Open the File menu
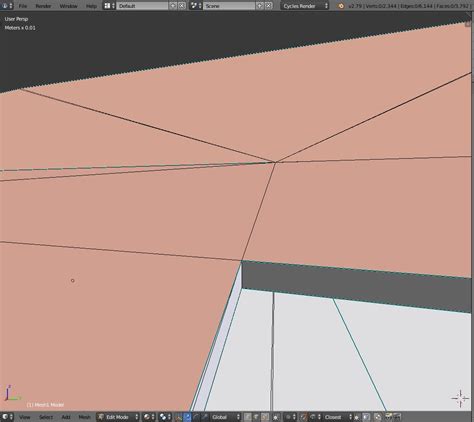474x422 pixels. click(x=23, y=6)
